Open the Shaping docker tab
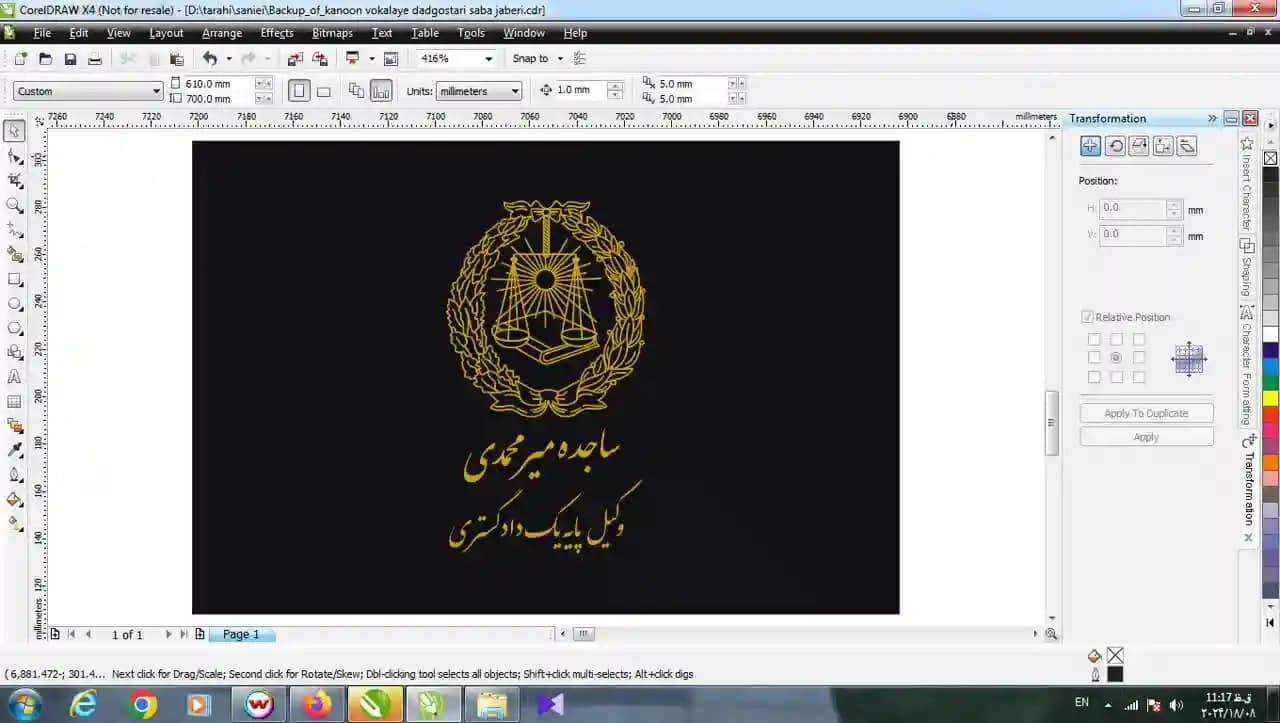This screenshot has width=1280, height=723. pyautogui.click(x=1247, y=268)
